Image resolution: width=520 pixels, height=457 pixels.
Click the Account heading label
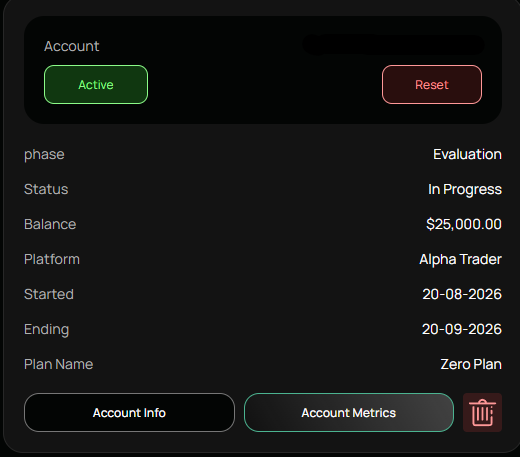[x=72, y=46]
